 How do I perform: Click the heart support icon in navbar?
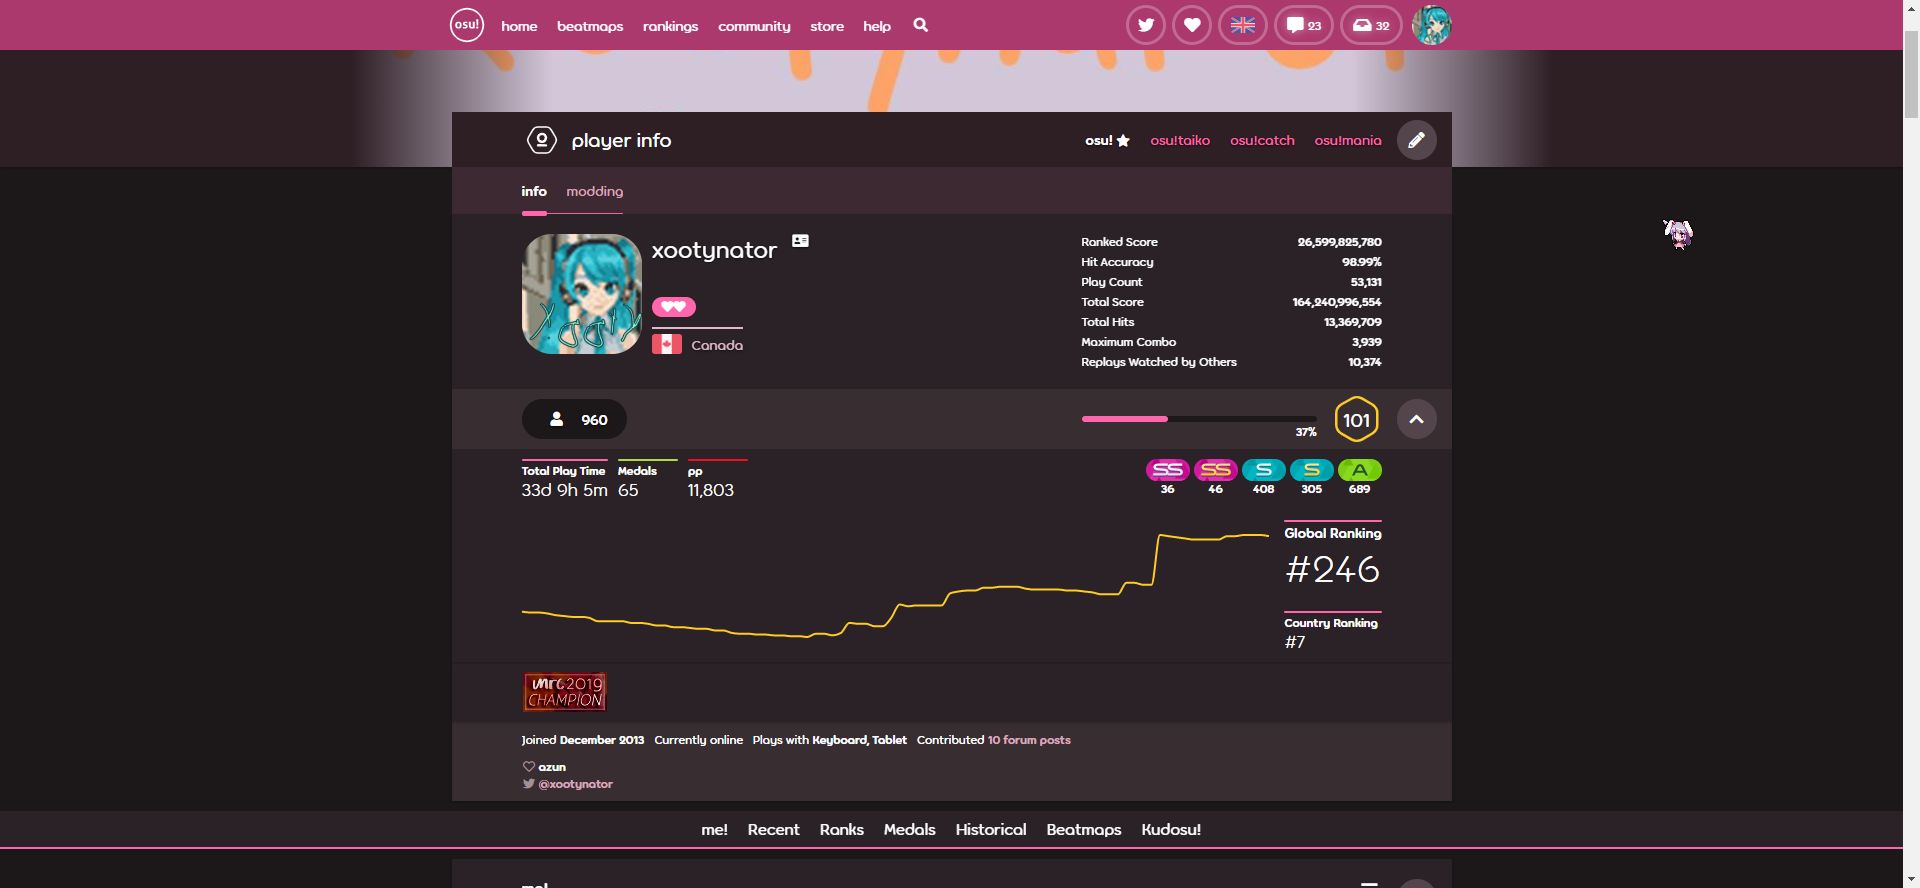pos(1192,25)
